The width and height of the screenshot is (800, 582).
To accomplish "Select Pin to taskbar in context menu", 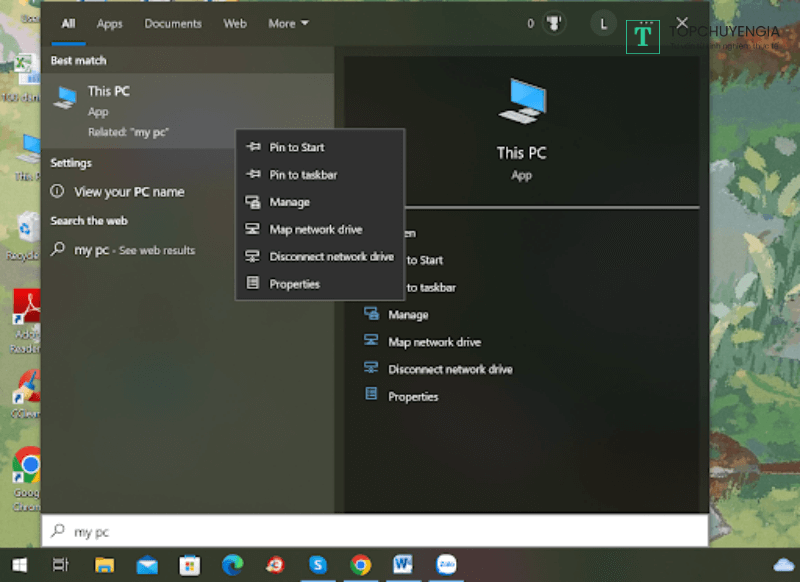I will coord(302,175).
